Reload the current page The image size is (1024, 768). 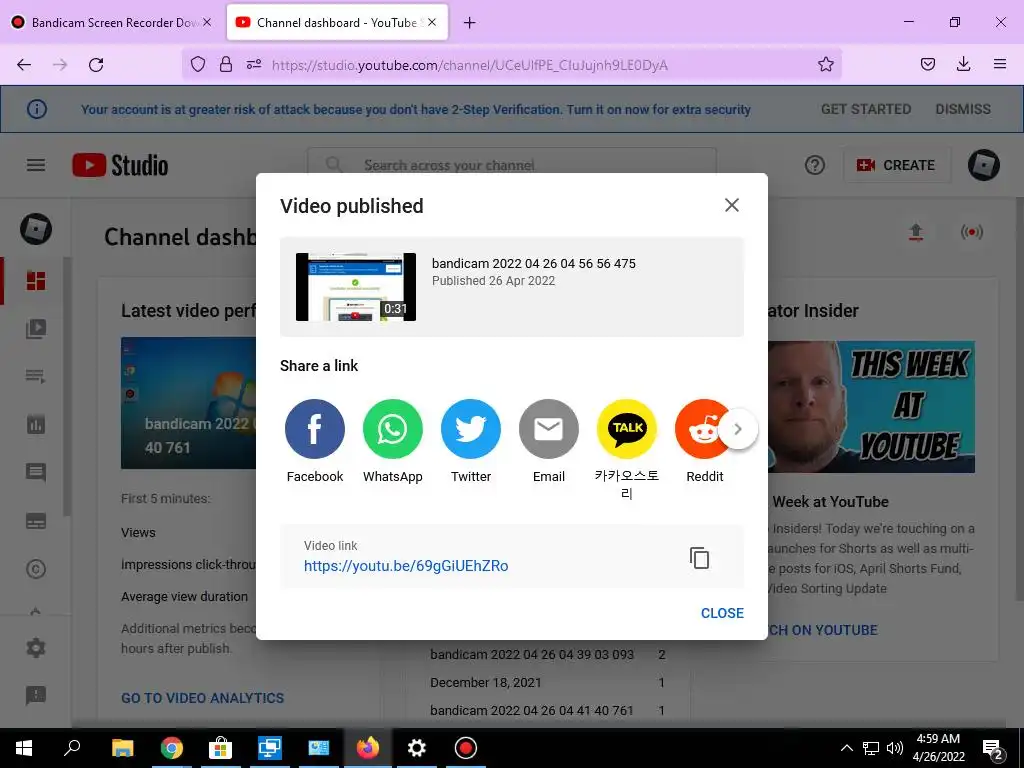pyautogui.click(x=96, y=64)
